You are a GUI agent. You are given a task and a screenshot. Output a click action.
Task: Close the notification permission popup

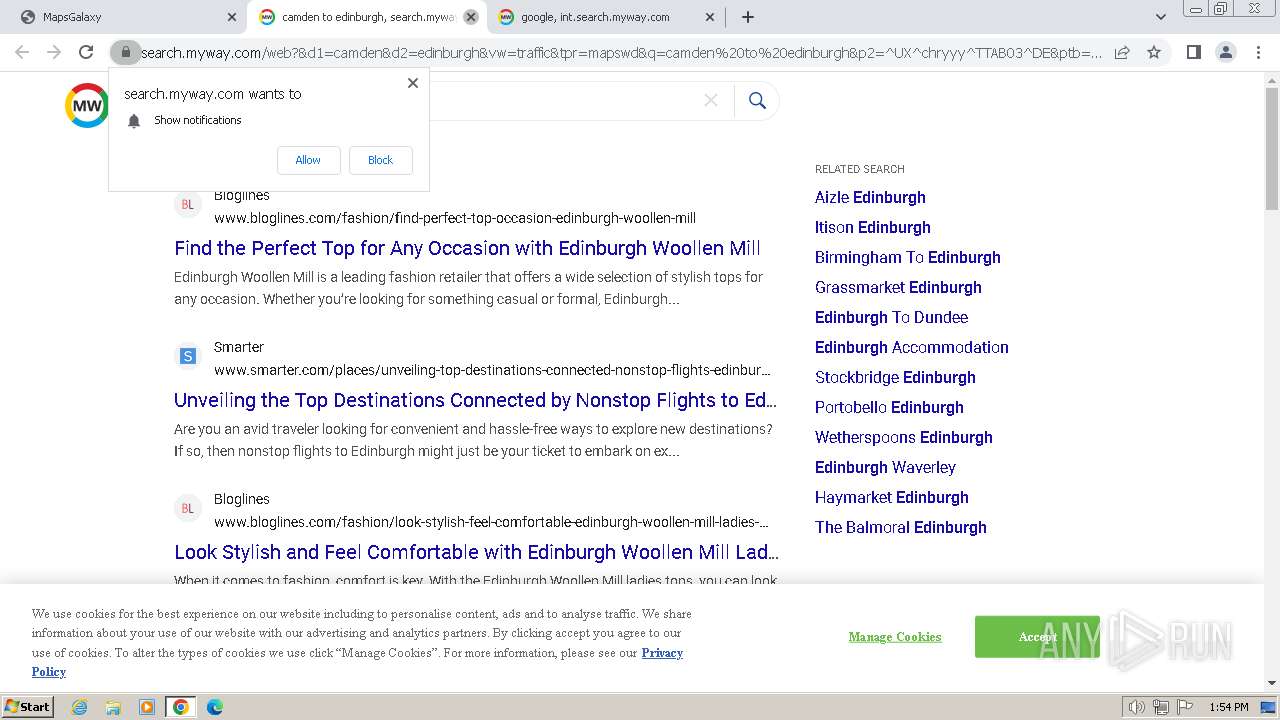[413, 83]
